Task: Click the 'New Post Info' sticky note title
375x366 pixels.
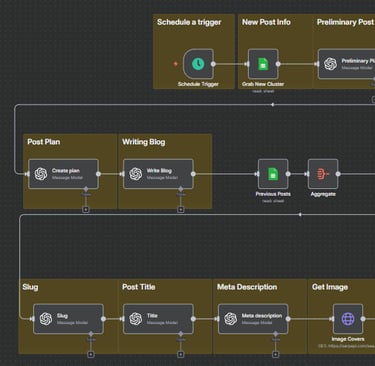Action: [266, 22]
